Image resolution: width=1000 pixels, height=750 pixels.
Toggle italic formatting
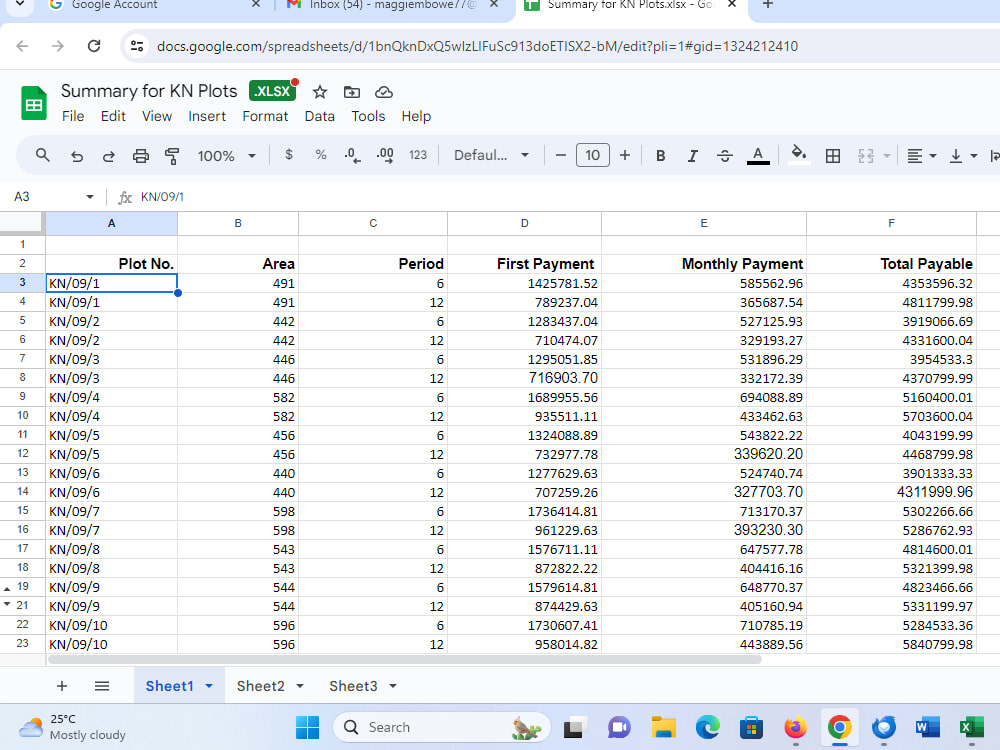(x=693, y=156)
